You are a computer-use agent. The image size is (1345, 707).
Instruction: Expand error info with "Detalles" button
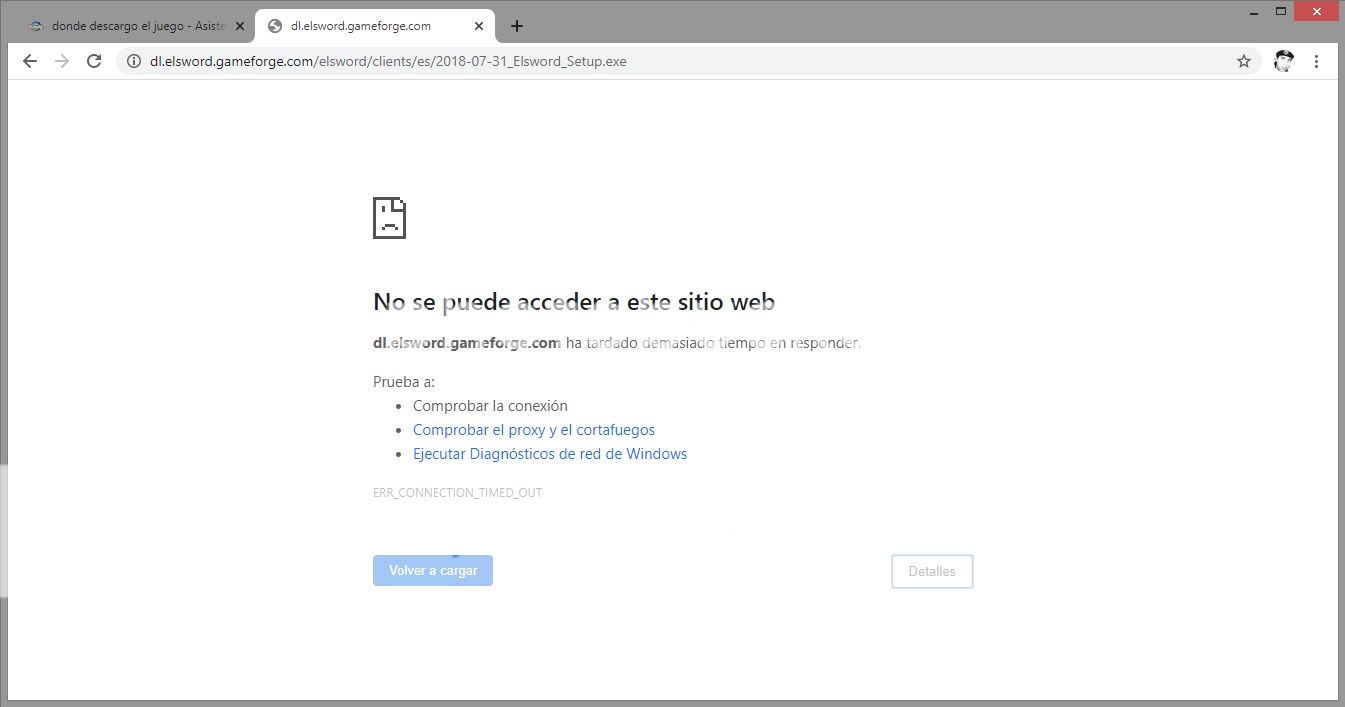[x=931, y=571]
